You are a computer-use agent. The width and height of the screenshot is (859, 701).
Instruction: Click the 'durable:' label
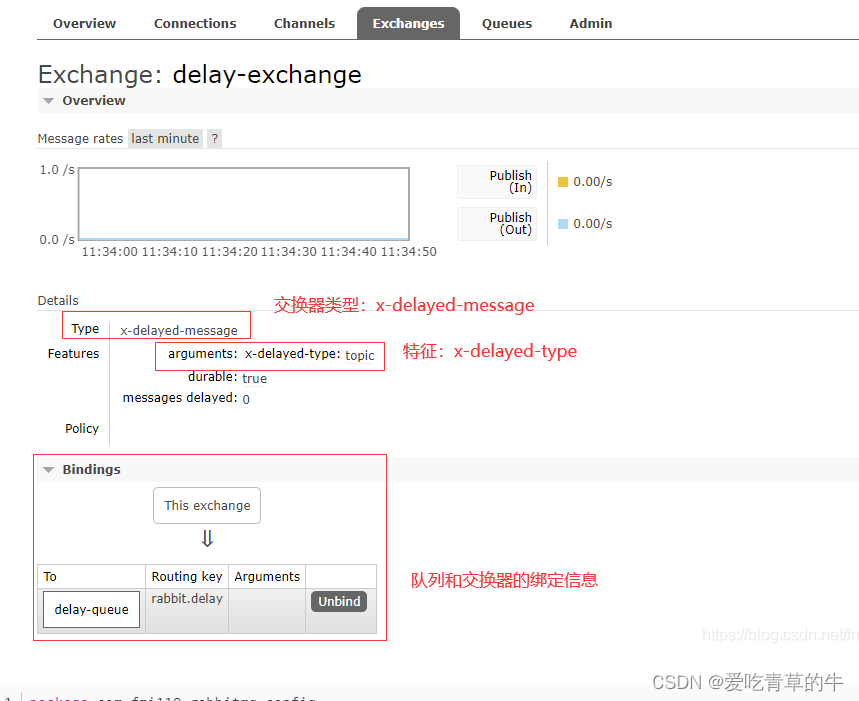pos(213,377)
